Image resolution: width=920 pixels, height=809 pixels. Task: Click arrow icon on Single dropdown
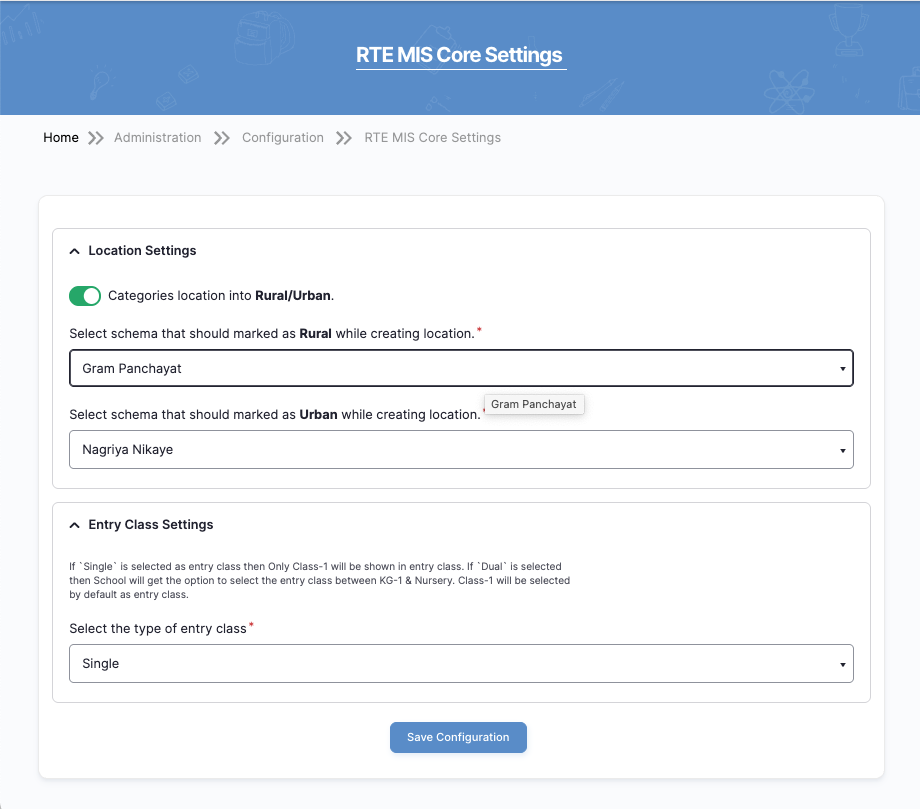pos(842,665)
